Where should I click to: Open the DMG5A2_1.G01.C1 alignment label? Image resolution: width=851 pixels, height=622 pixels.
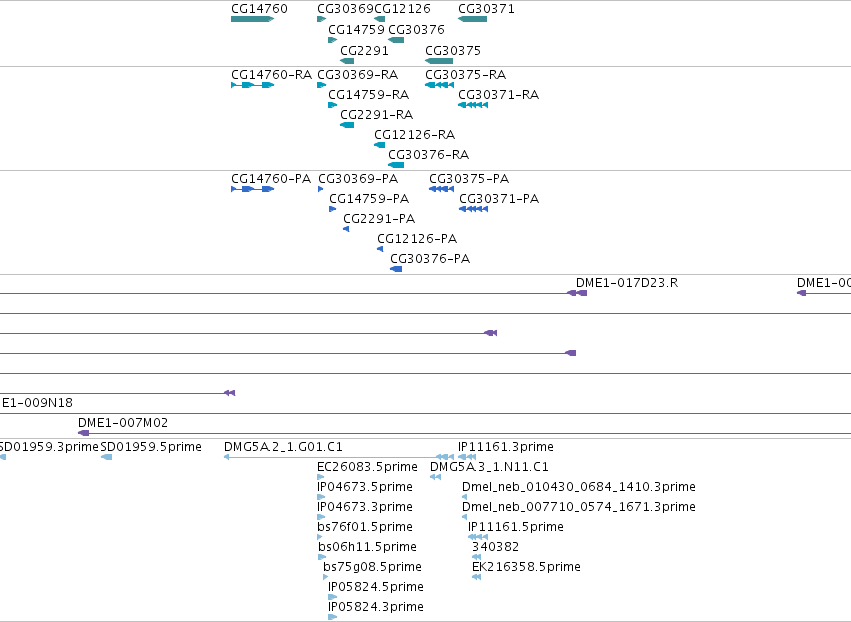tap(283, 447)
